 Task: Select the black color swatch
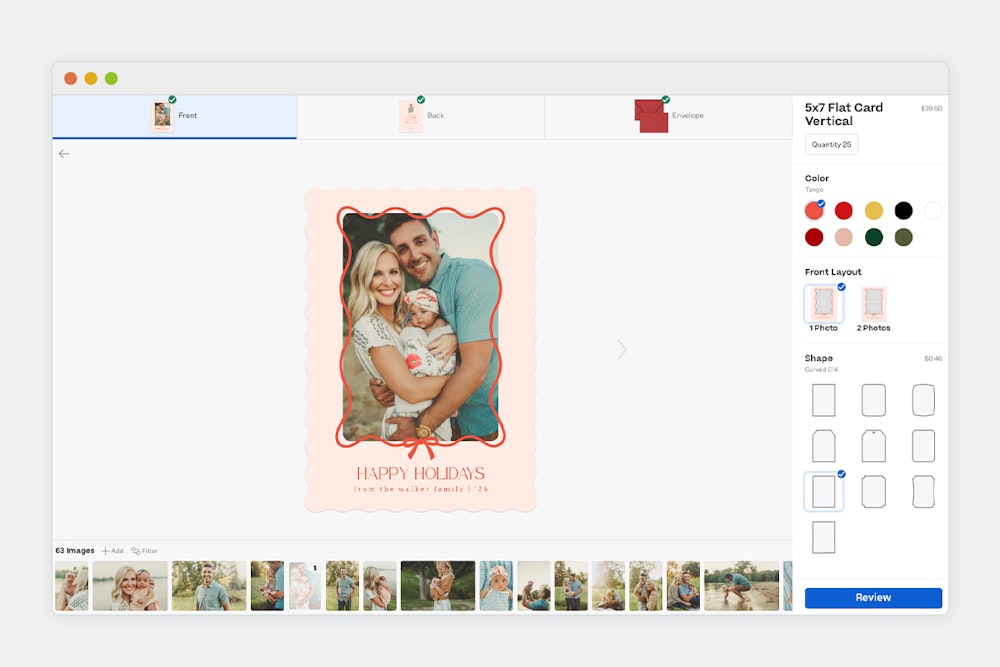coord(903,211)
